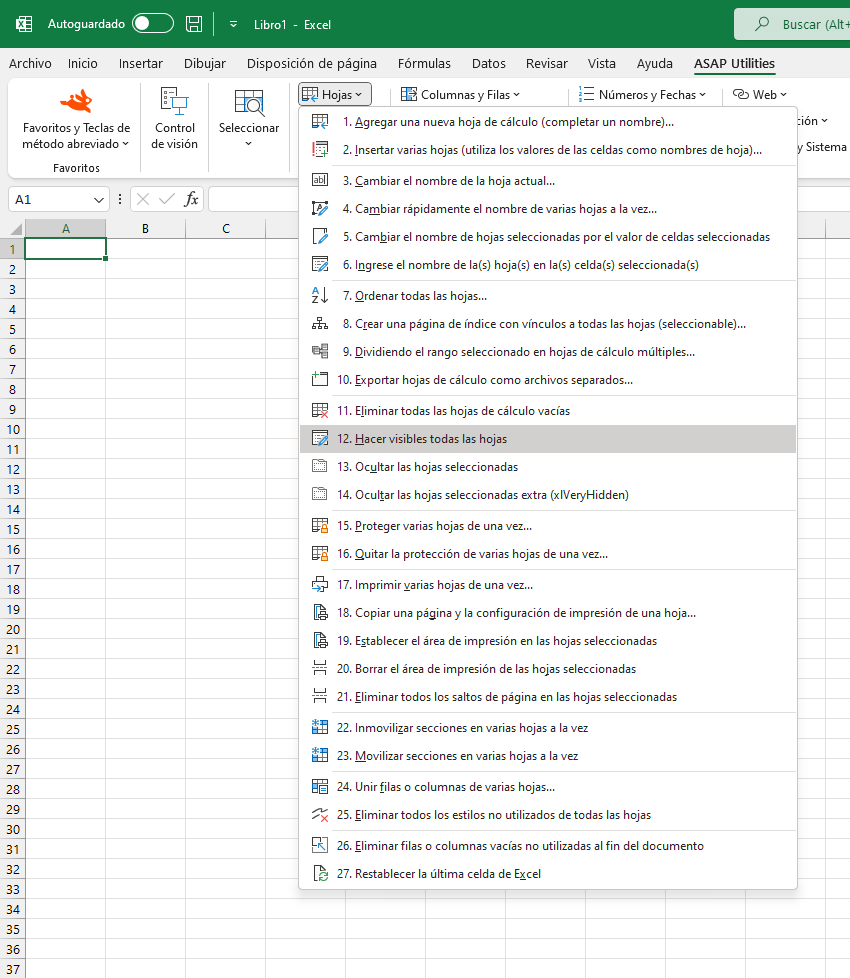Click icon for Ingrese el nombre de la hoja
Screen dimensions: 850x978
320,264
